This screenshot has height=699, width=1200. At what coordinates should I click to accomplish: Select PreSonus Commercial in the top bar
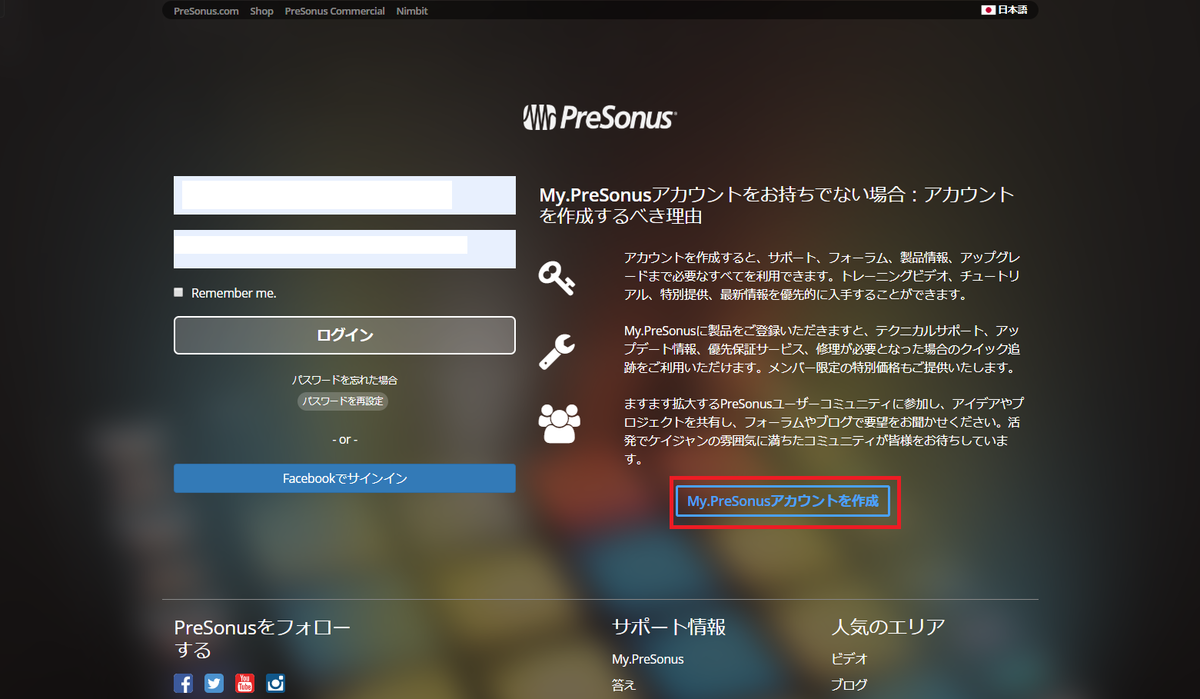click(334, 10)
